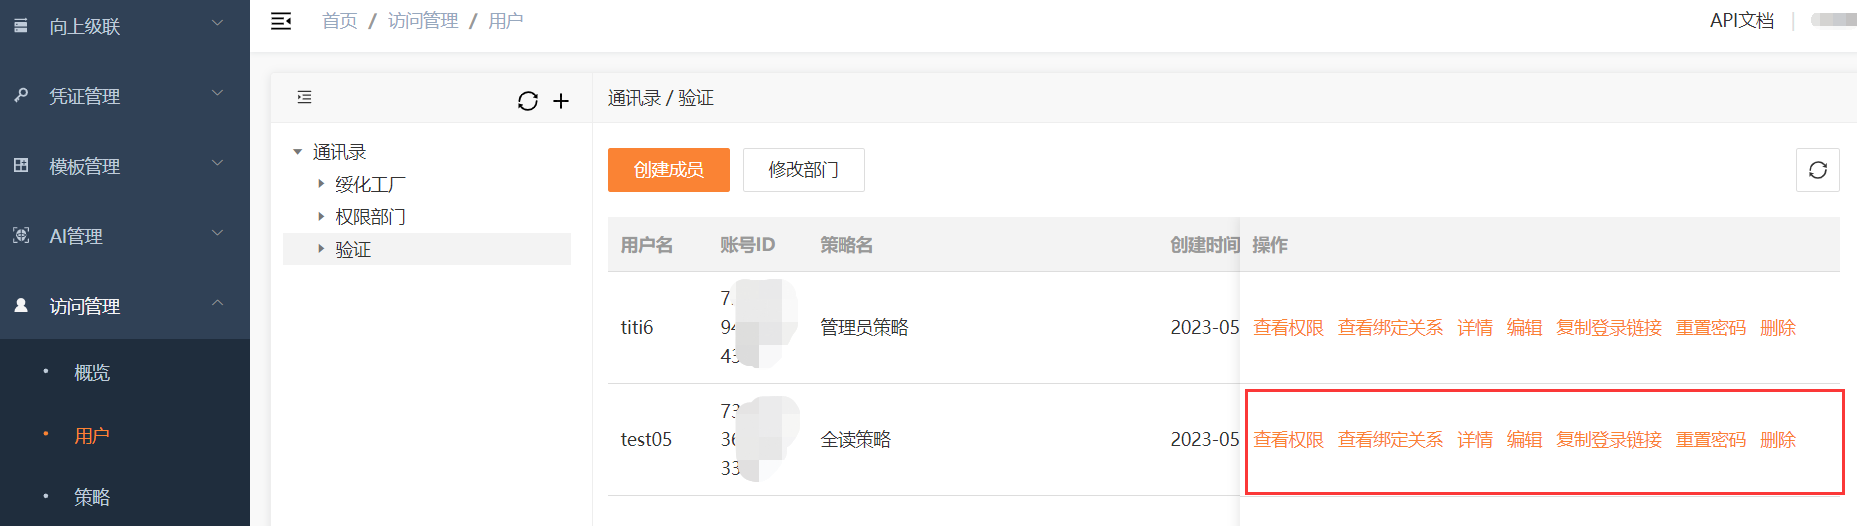The image size is (1857, 526).
Task: Open the 策略 submenu item
Action: [x=92, y=497]
